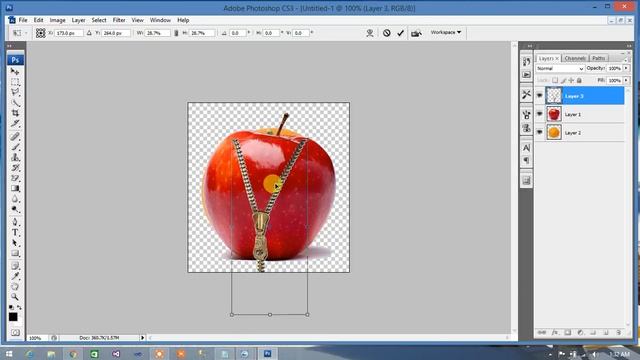Select the Horizontal Type tool
Screen dimensions: 640x360
pos(15,232)
